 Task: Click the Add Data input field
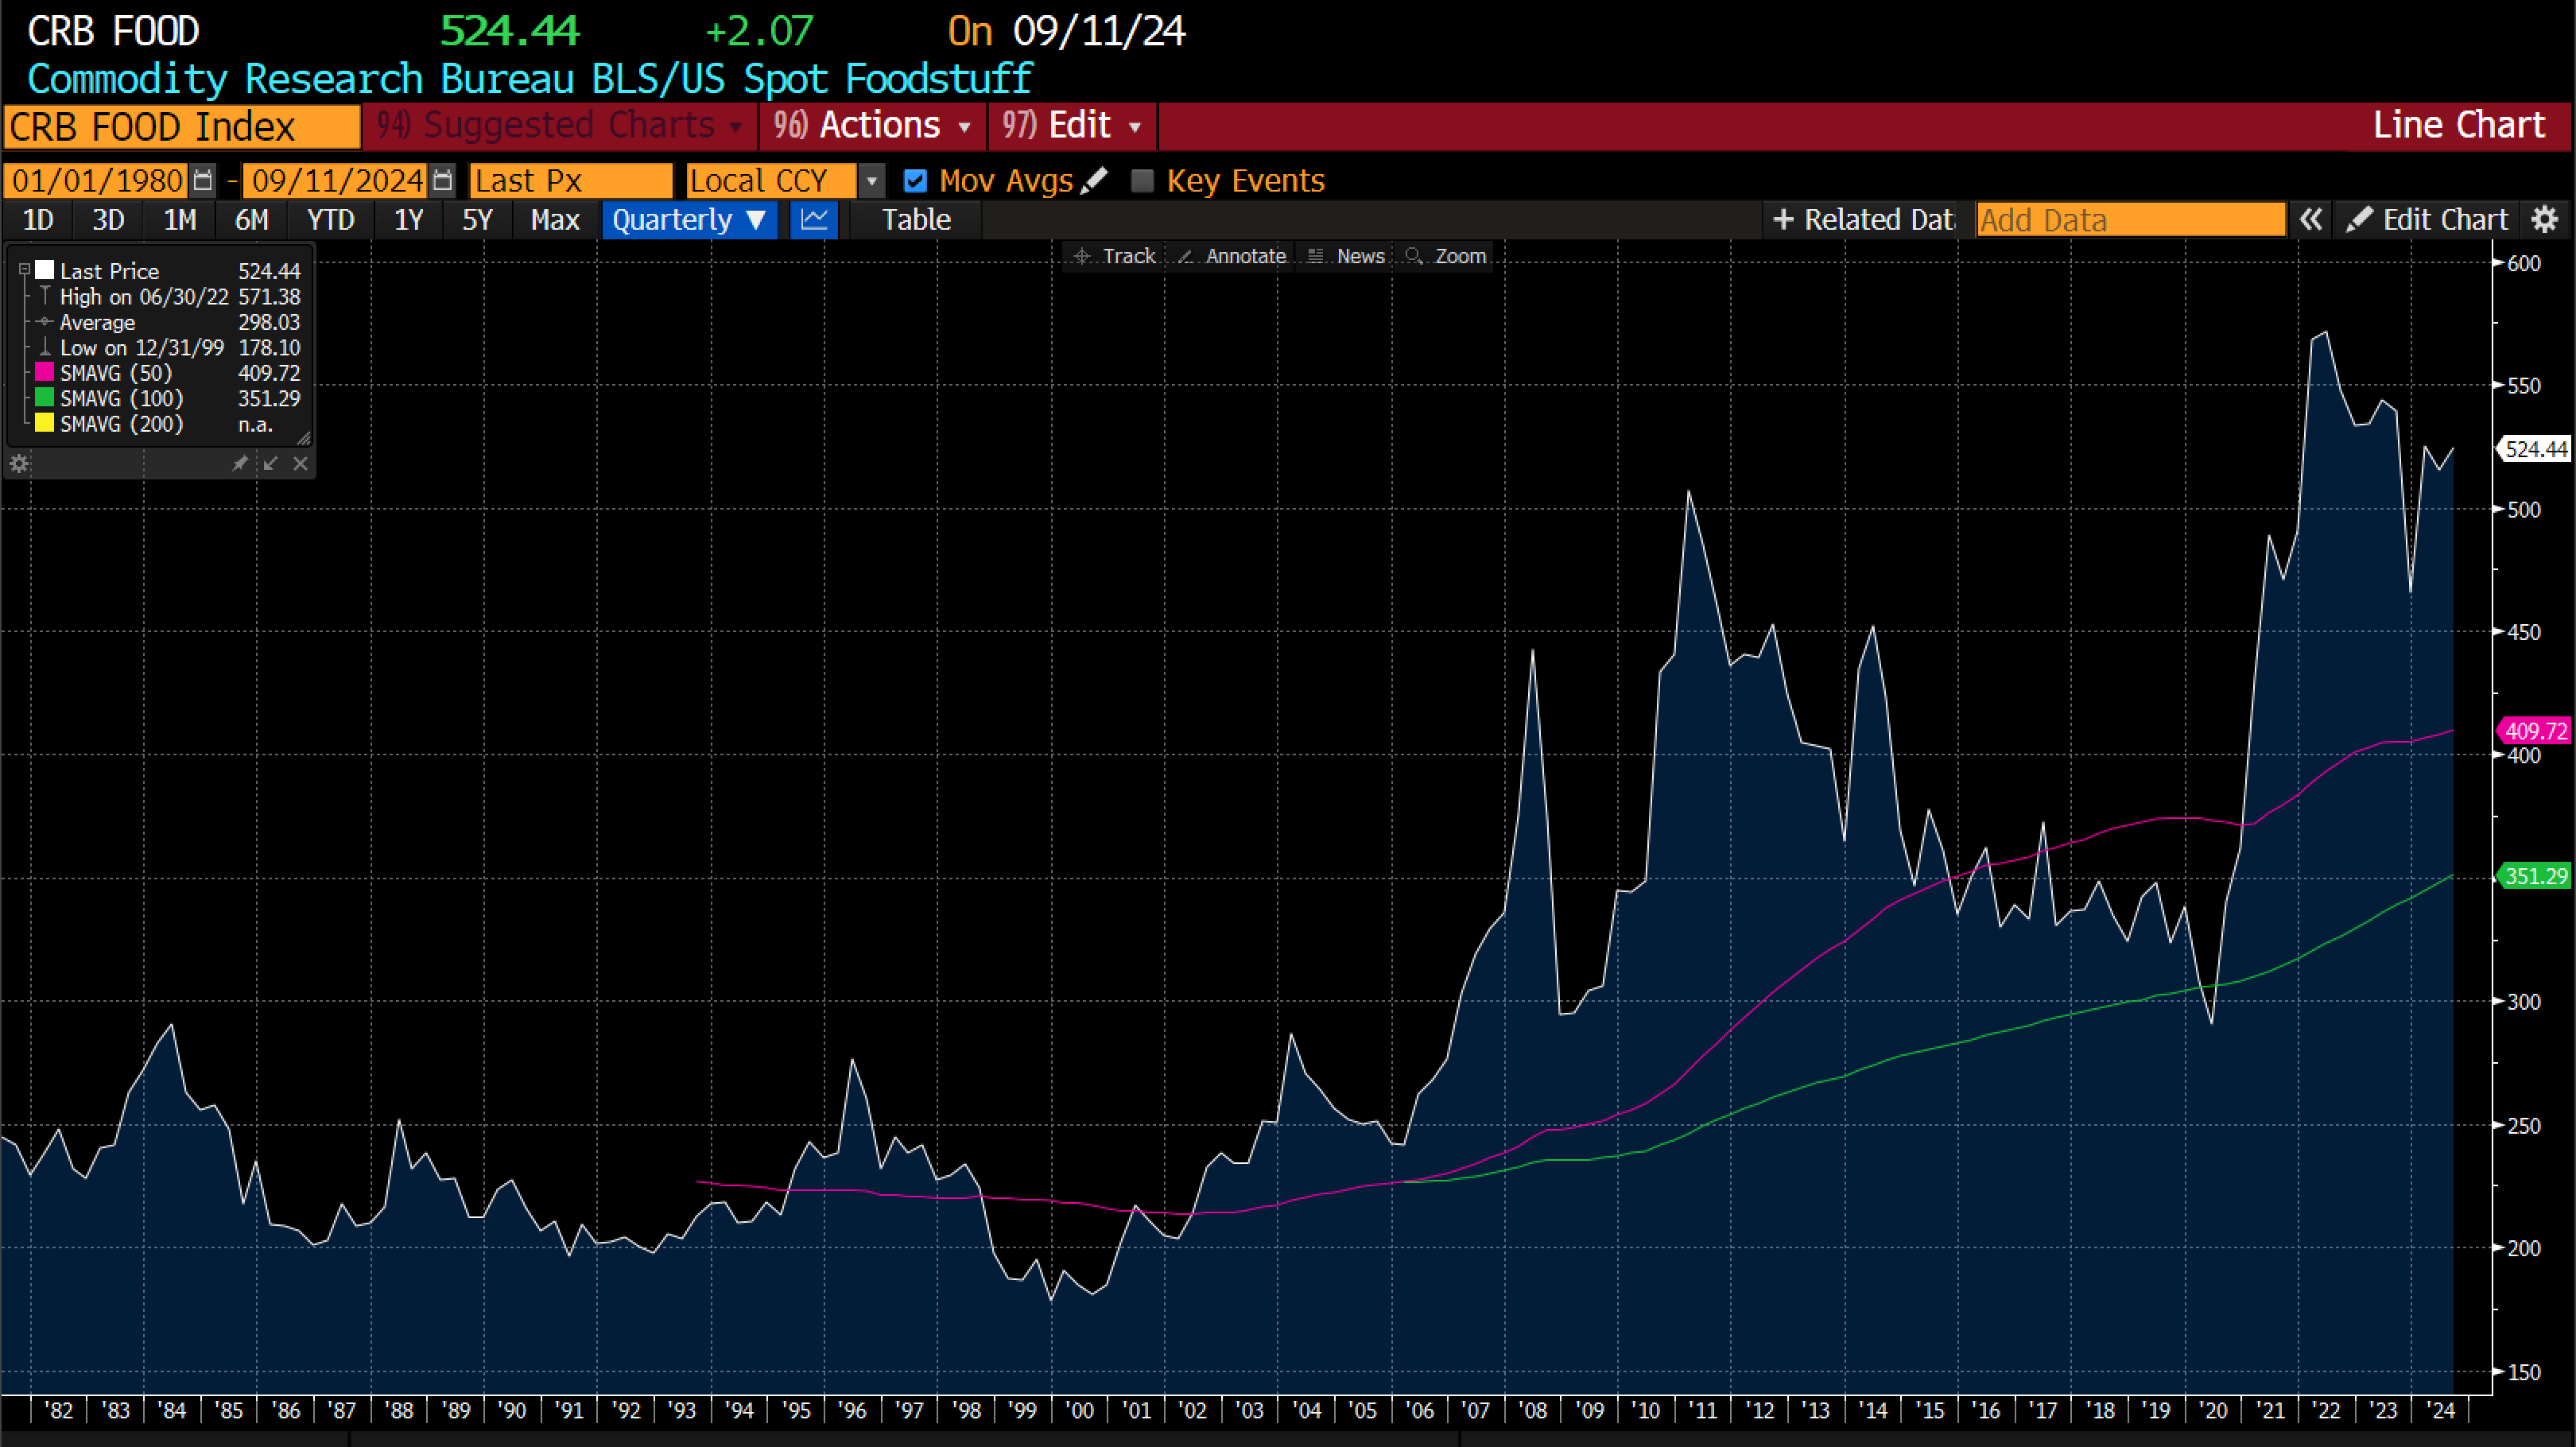point(2131,219)
